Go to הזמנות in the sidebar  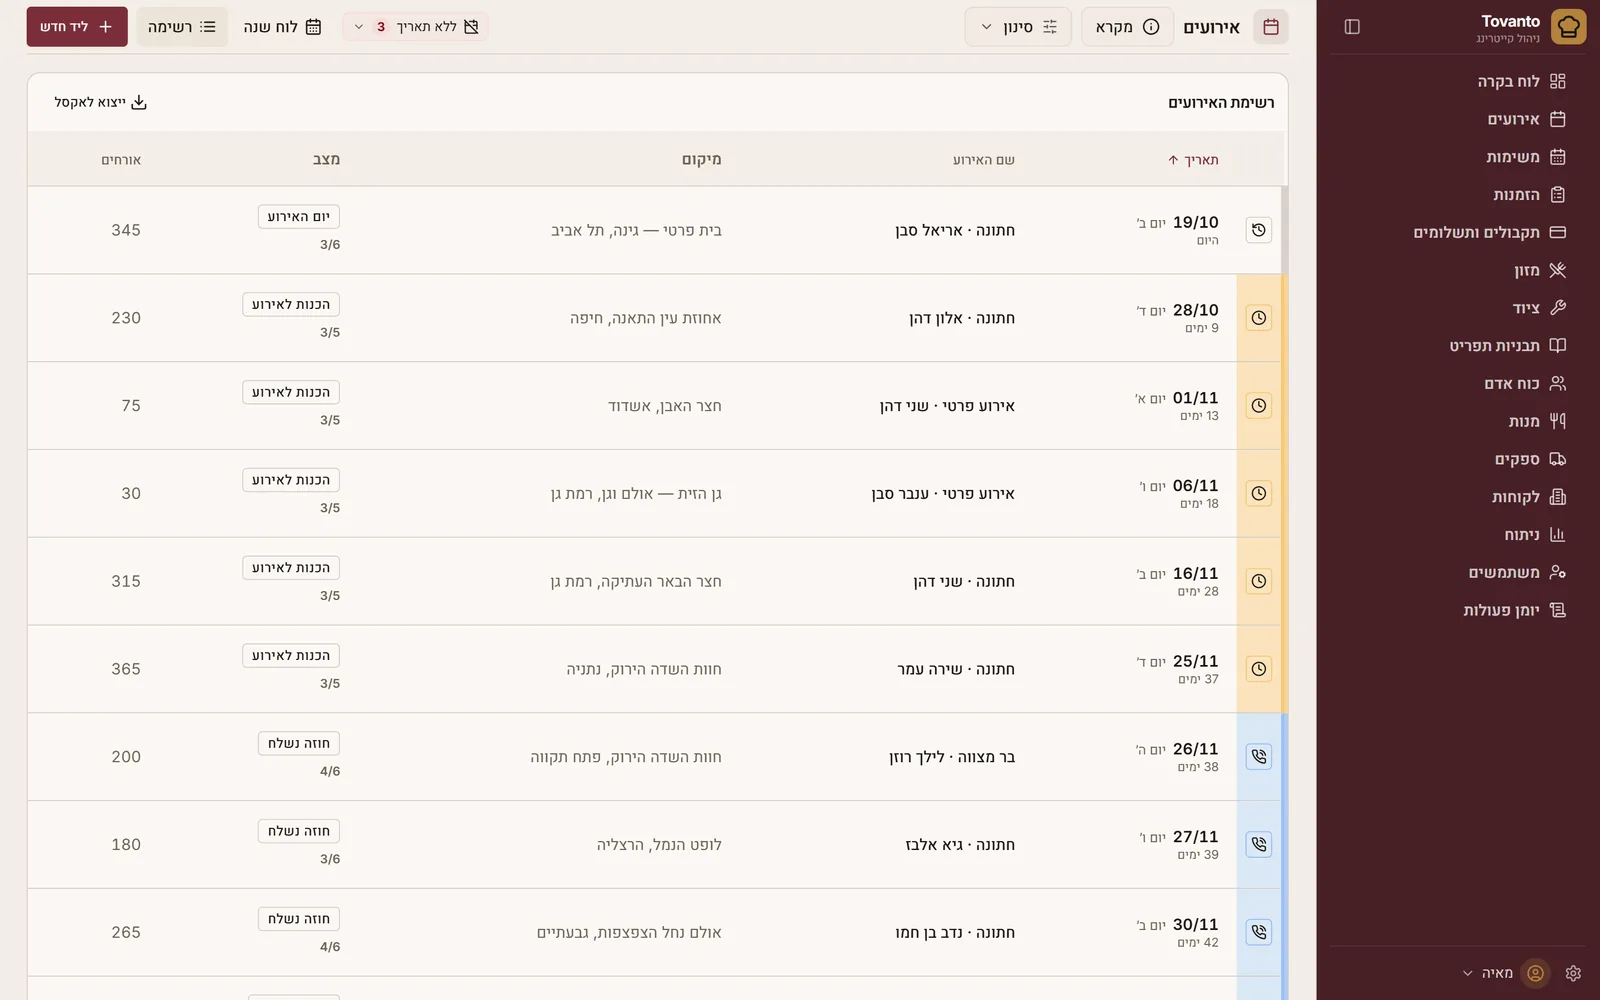(1459, 195)
